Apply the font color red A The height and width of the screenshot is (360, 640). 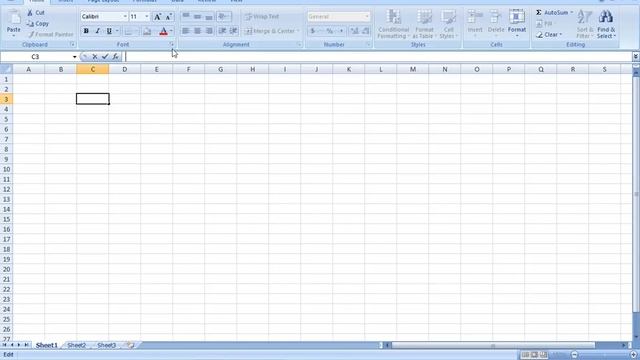163,31
